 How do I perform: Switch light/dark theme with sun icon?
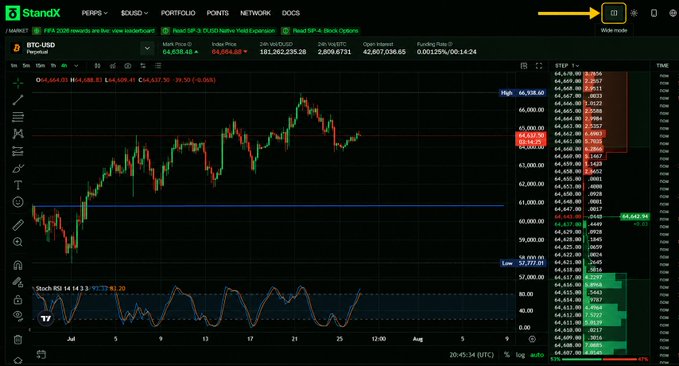tap(634, 13)
